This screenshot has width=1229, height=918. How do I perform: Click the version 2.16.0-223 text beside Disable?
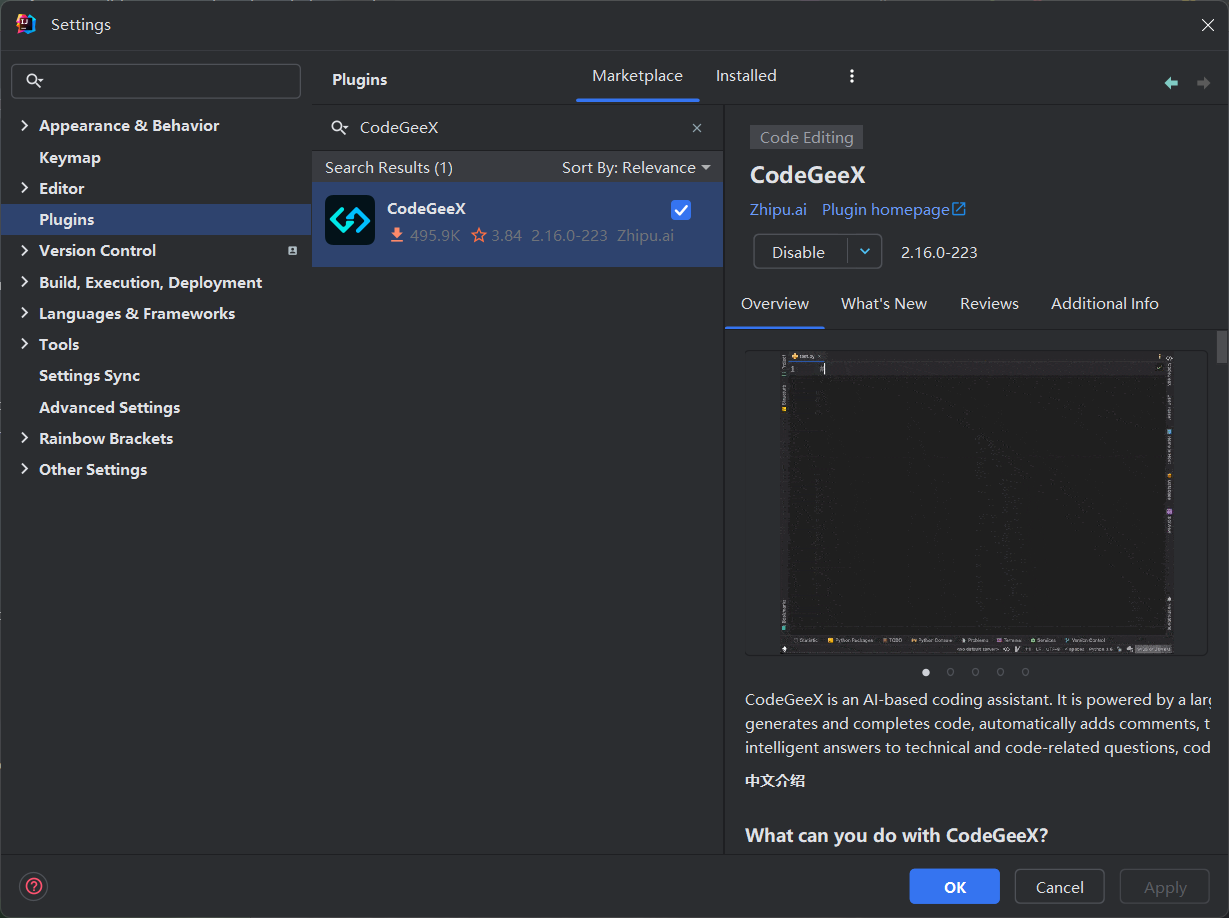pyautogui.click(x=939, y=252)
